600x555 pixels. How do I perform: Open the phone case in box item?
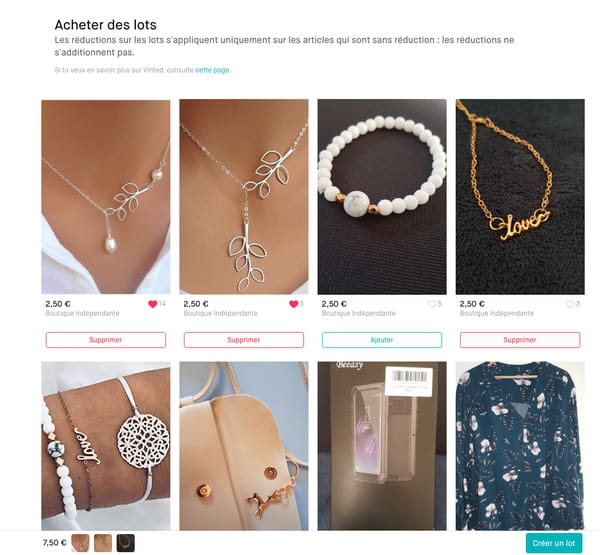(x=382, y=446)
